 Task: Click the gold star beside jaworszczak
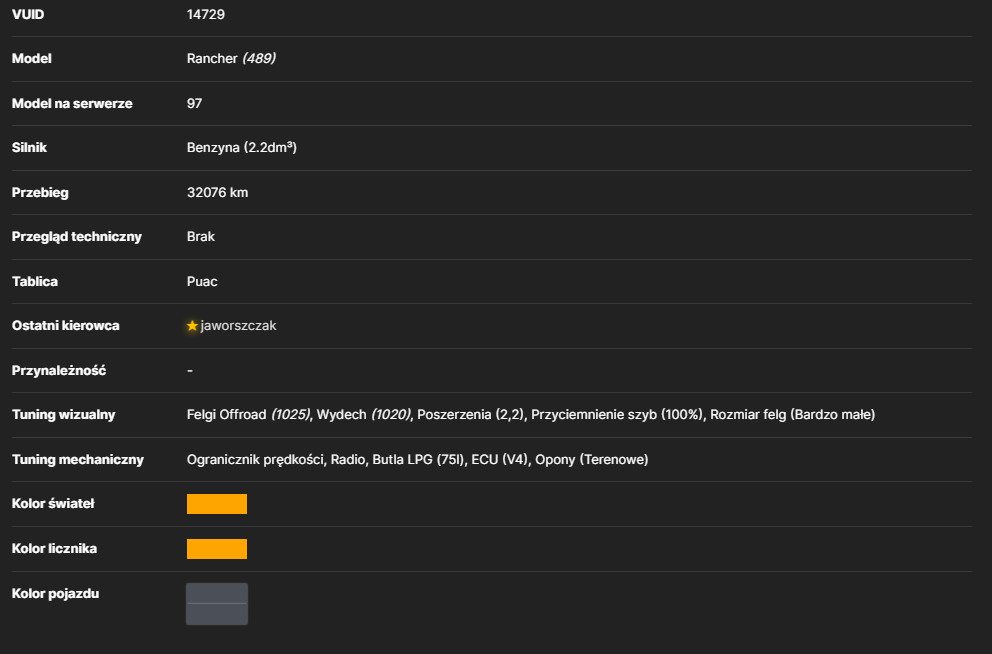192,326
